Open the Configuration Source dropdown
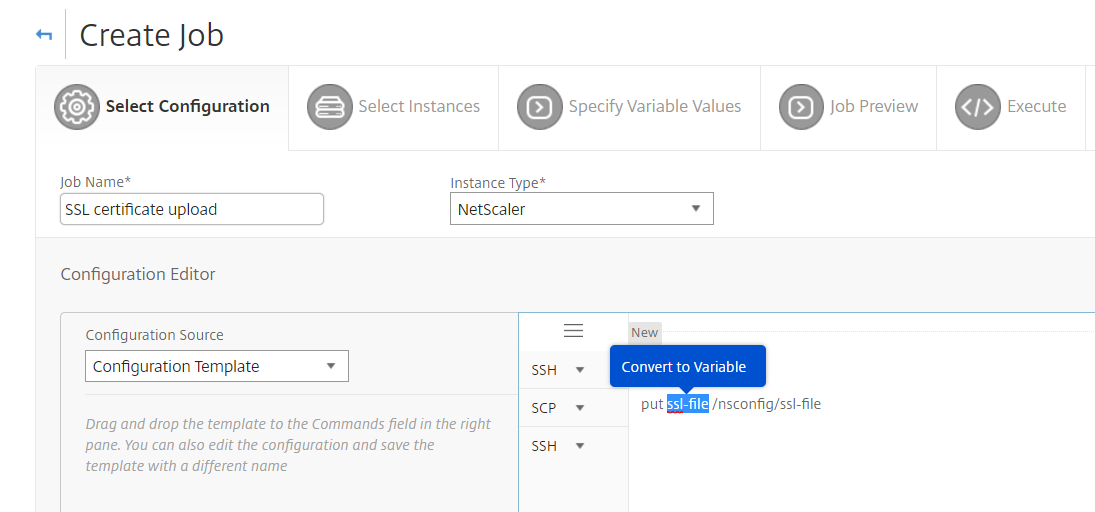 tap(216, 366)
